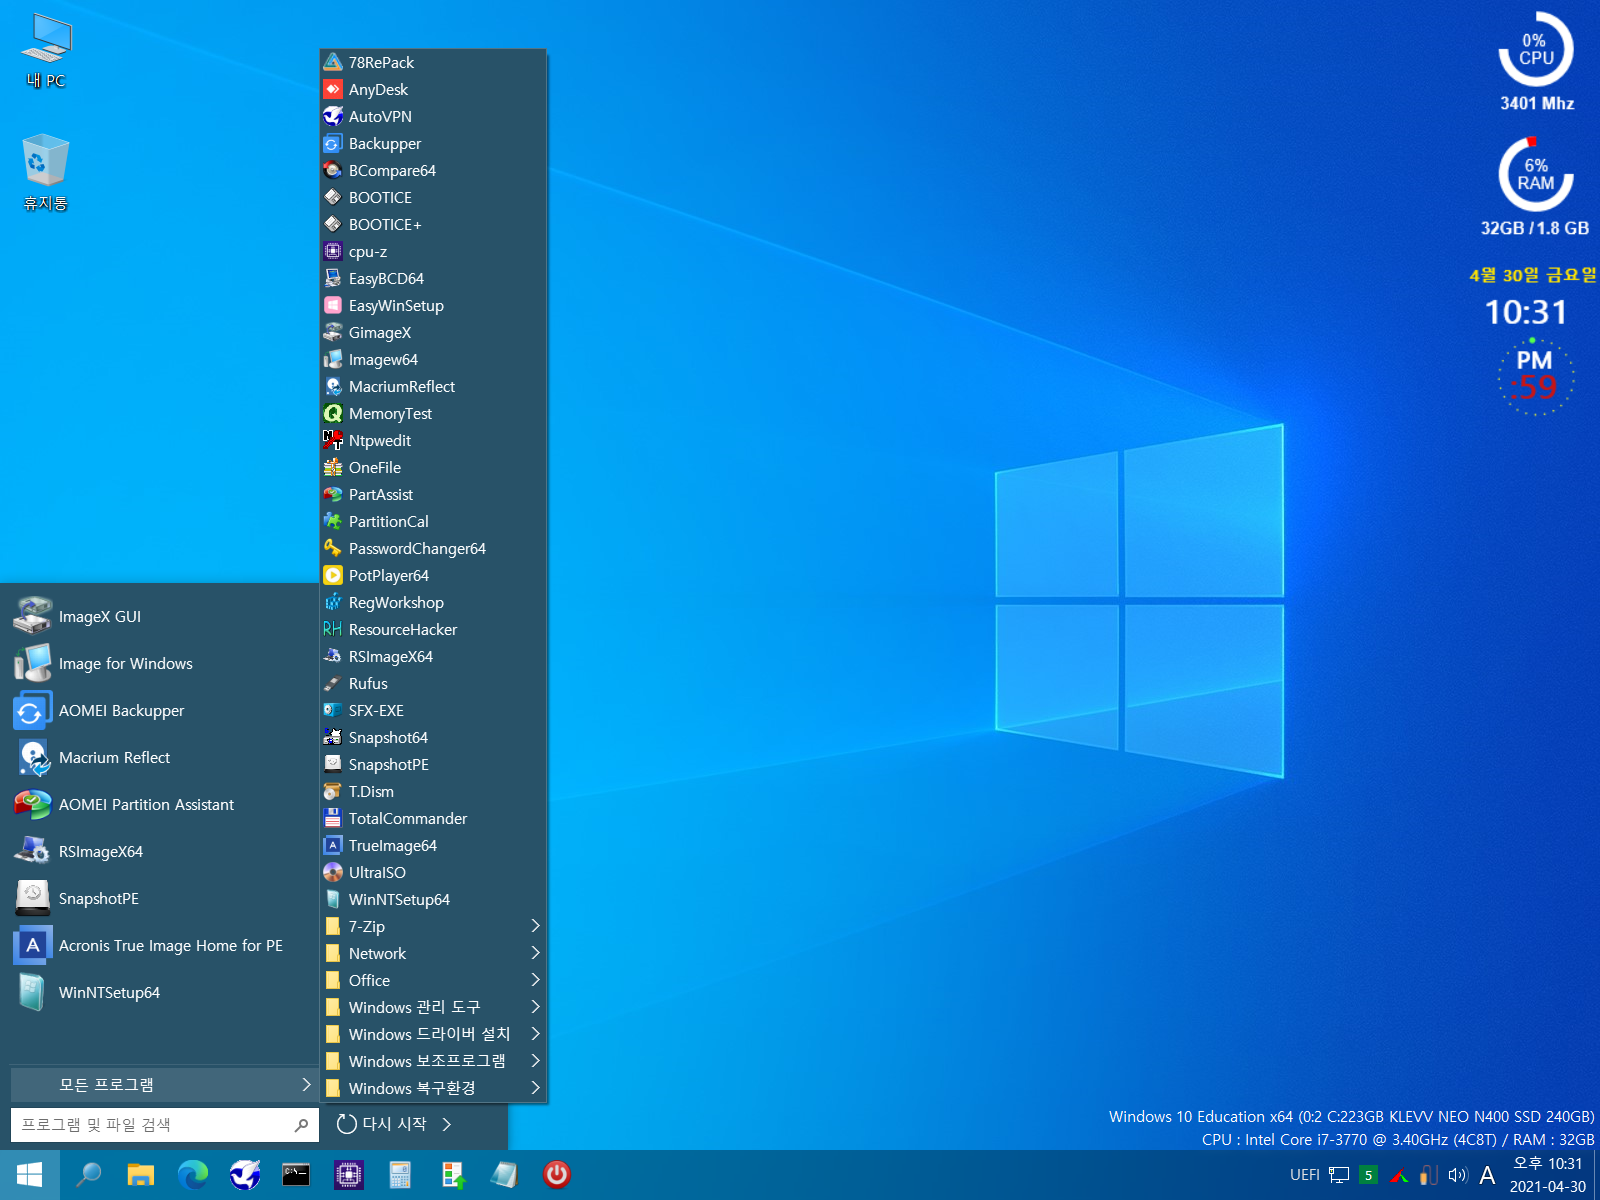Open the 휴지통 recycle bin icon
Image resolution: width=1600 pixels, height=1200 pixels.
pyautogui.click(x=46, y=172)
